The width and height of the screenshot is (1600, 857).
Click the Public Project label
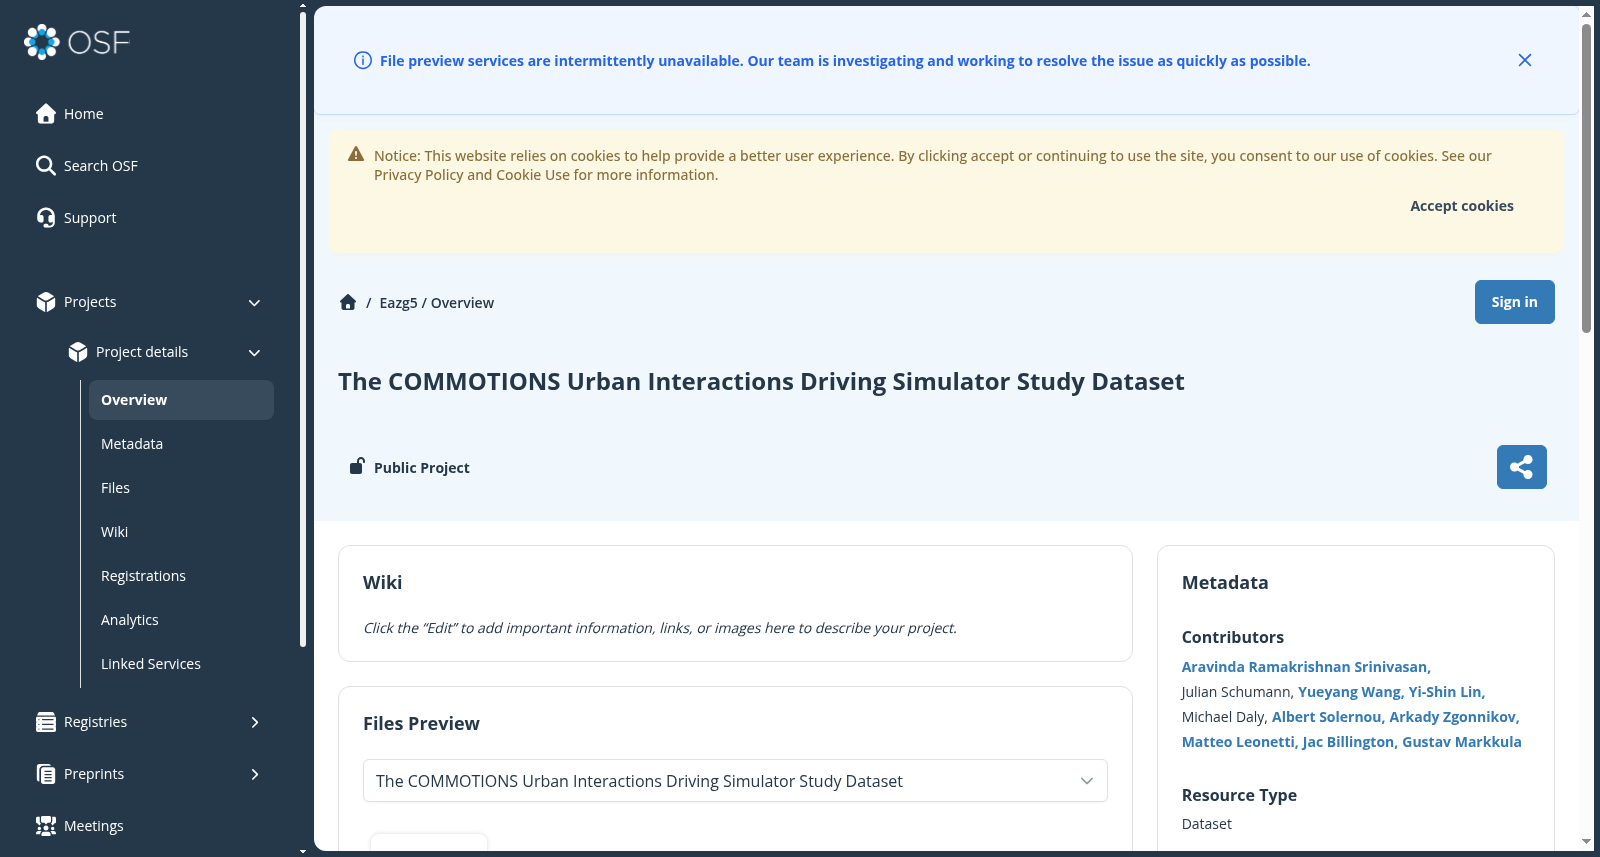421,468
